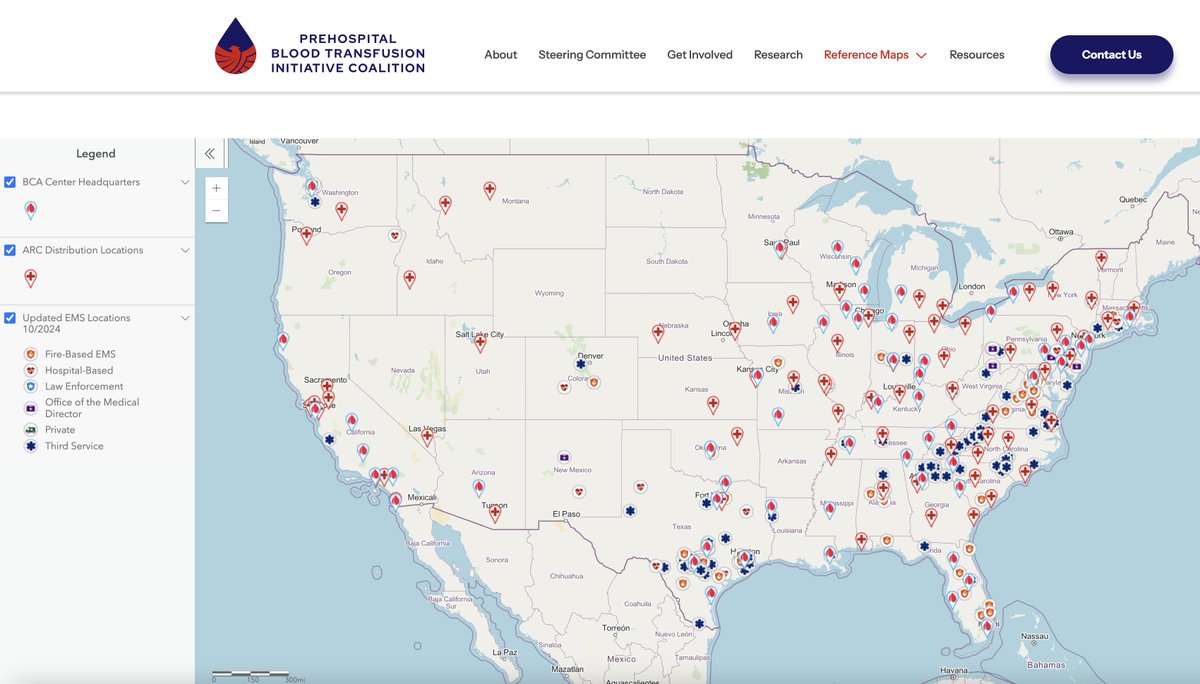Click the map scale bar
Image resolution: width=1200 pixels, height=684 pixels.
(x=251, y=675)
